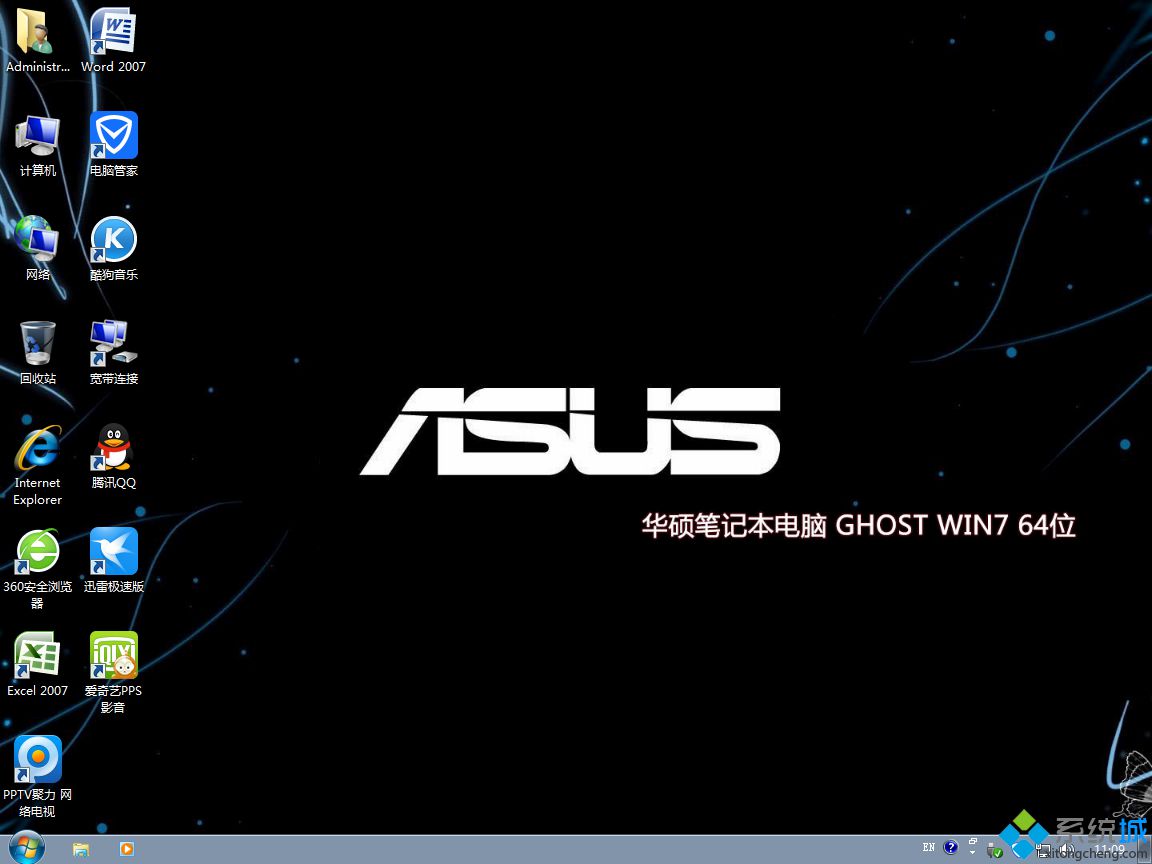
Task: Launch the Word 2007 shortcut
Action: 113,40
